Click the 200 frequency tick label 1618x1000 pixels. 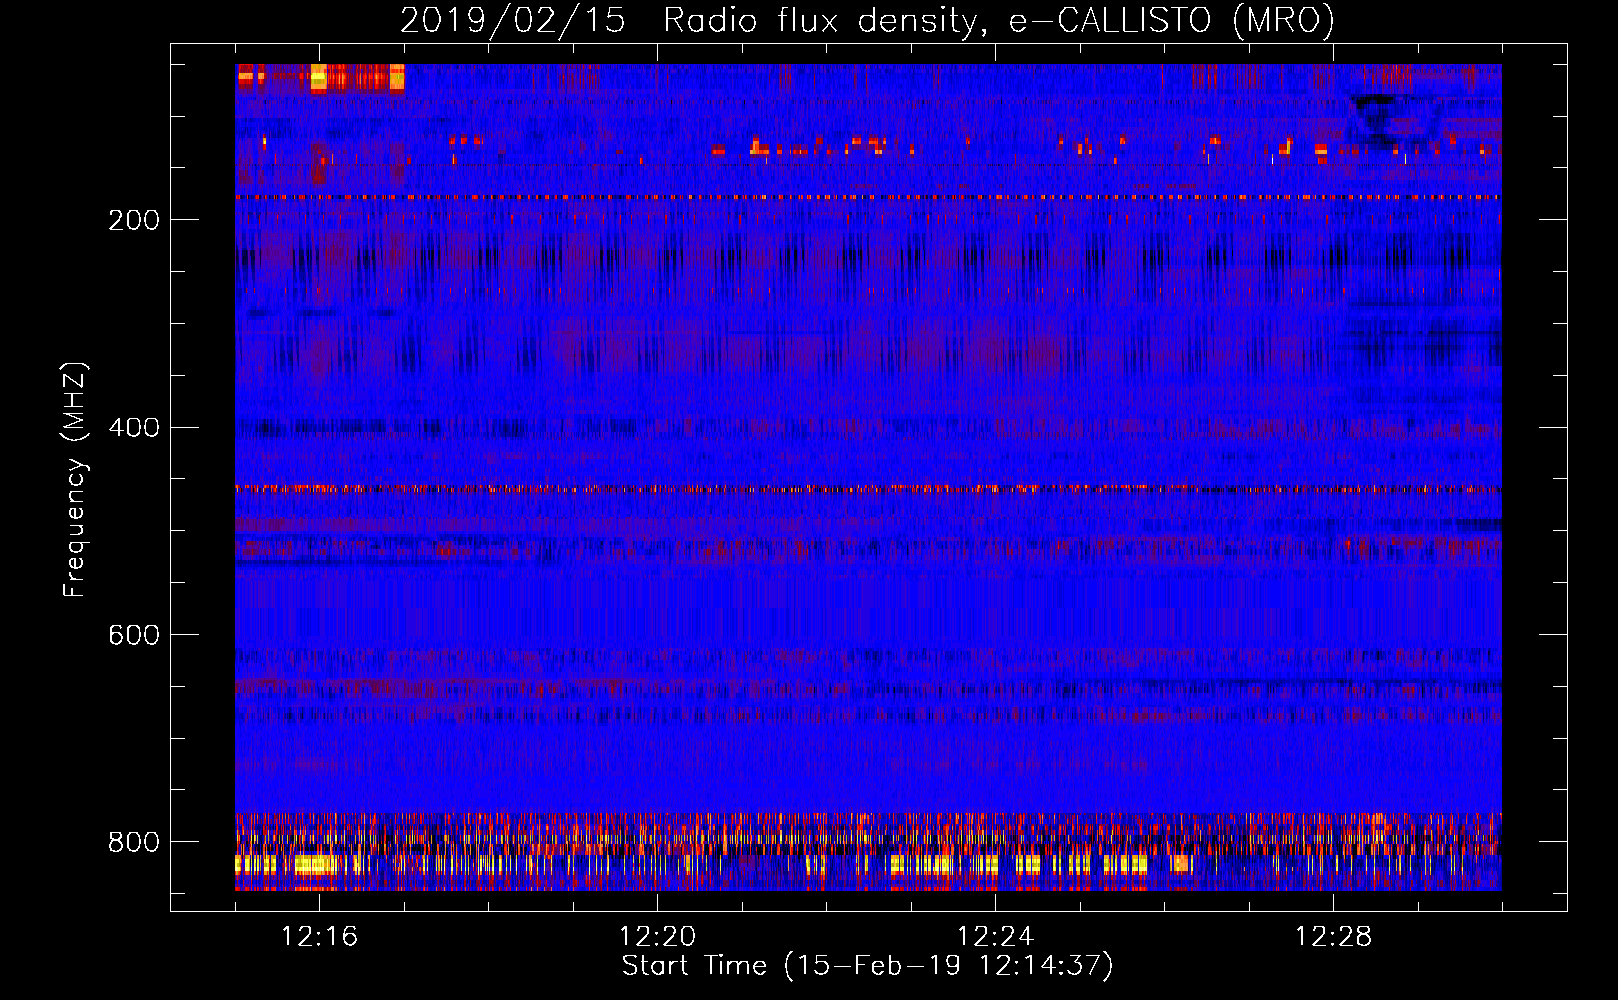(134, 220)
